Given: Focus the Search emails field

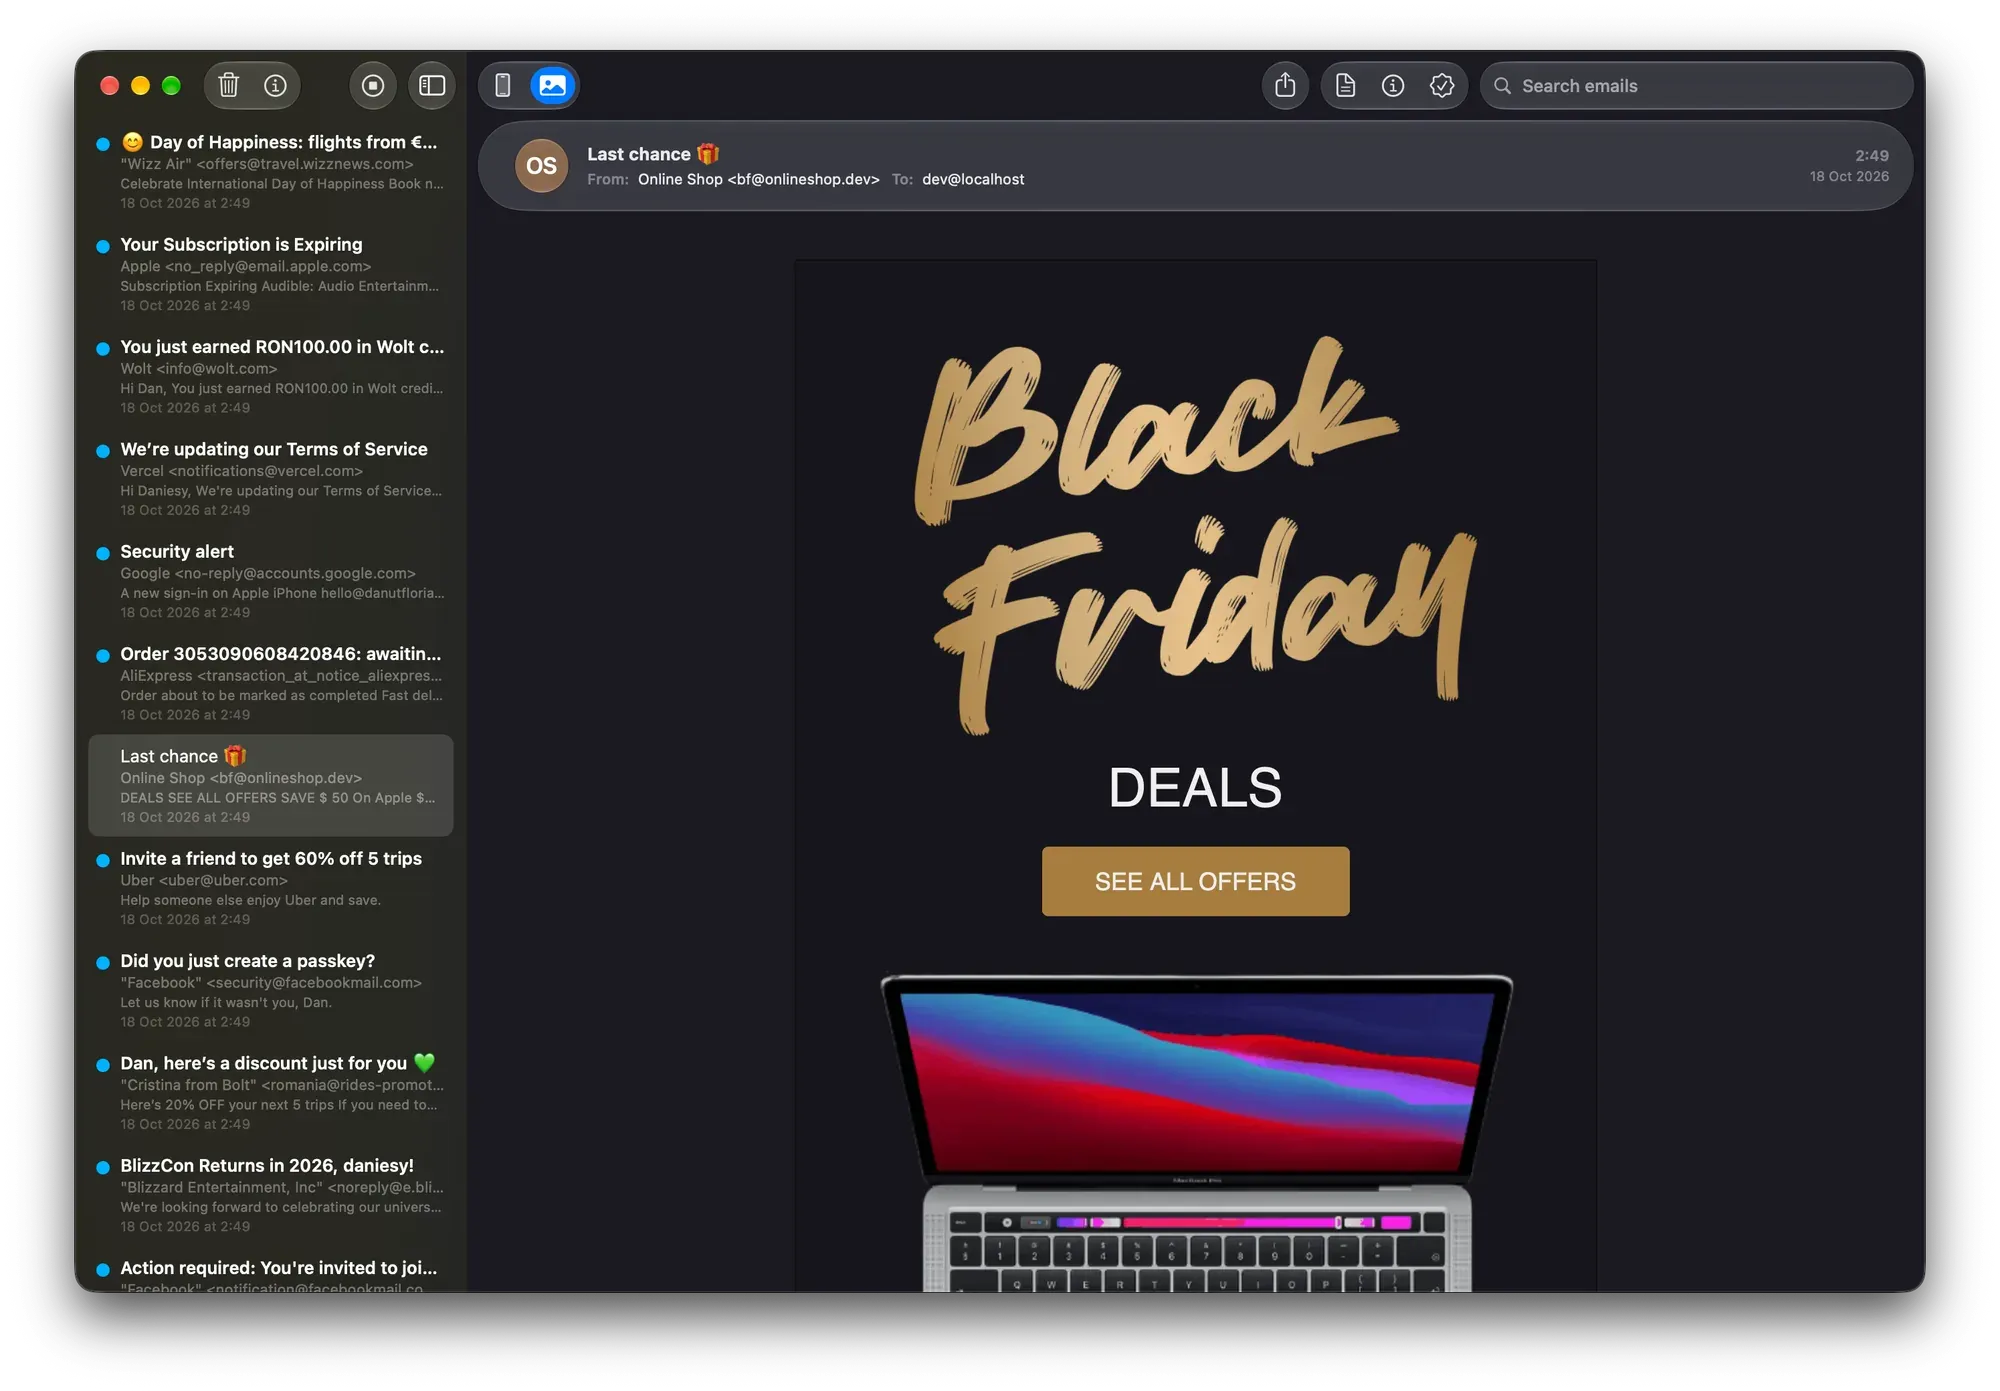Looking at the screenshot, I should 1696,86.
